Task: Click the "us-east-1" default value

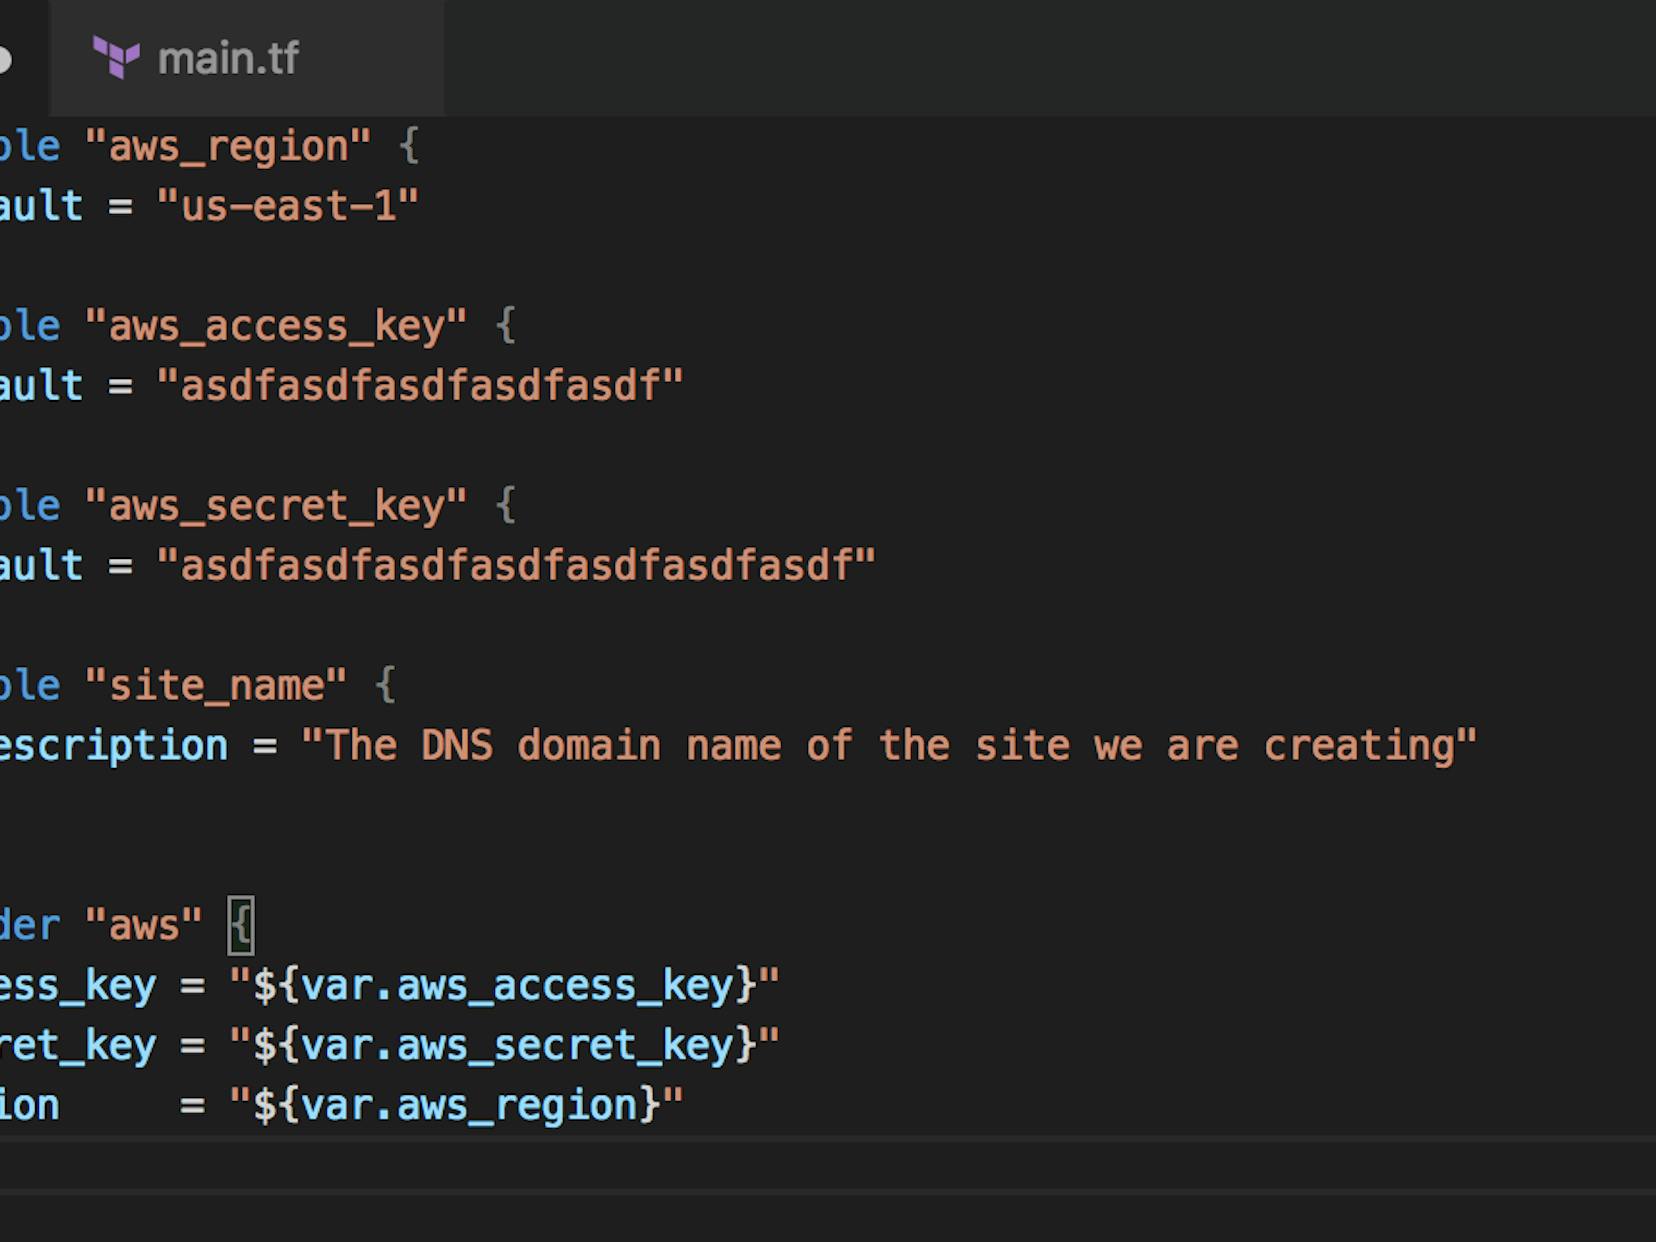Action: [x=290, y=205]
